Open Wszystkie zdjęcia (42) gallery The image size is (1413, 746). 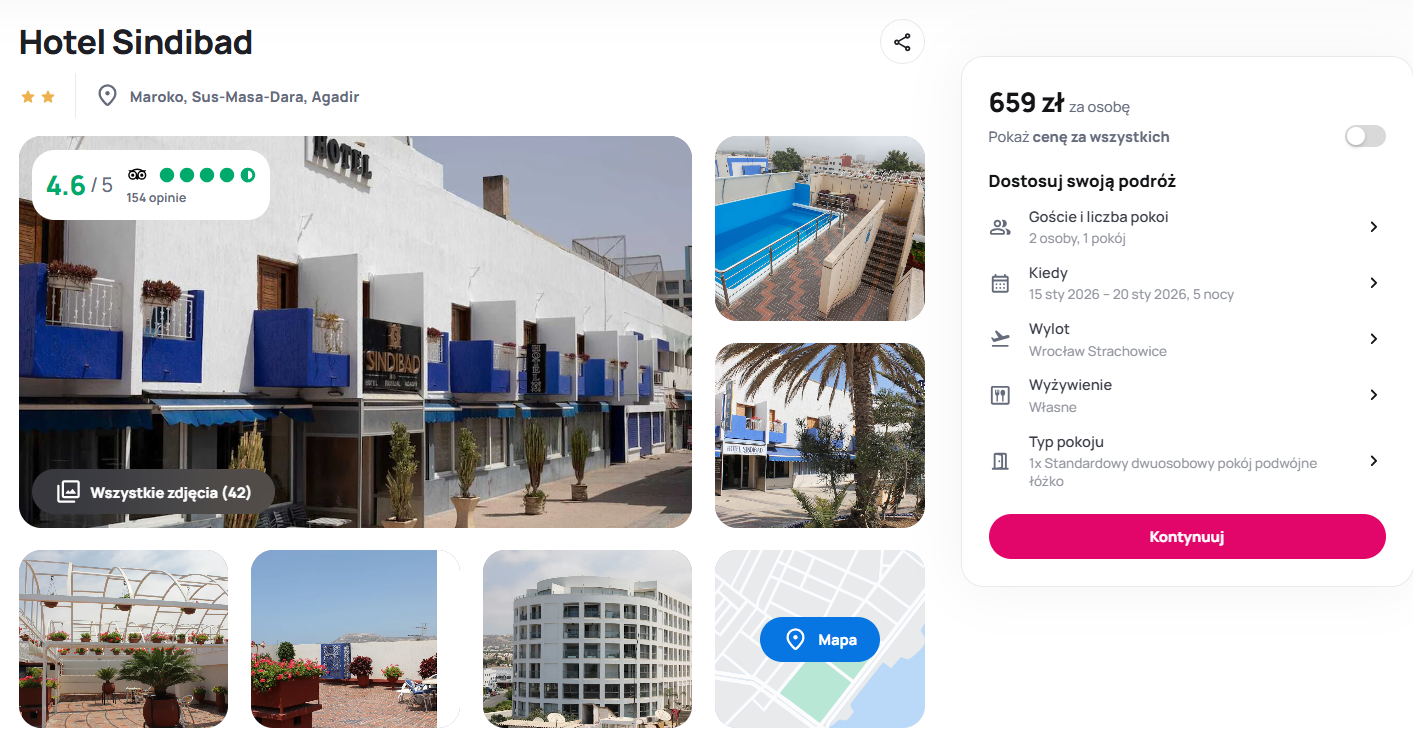pos(153,492)
